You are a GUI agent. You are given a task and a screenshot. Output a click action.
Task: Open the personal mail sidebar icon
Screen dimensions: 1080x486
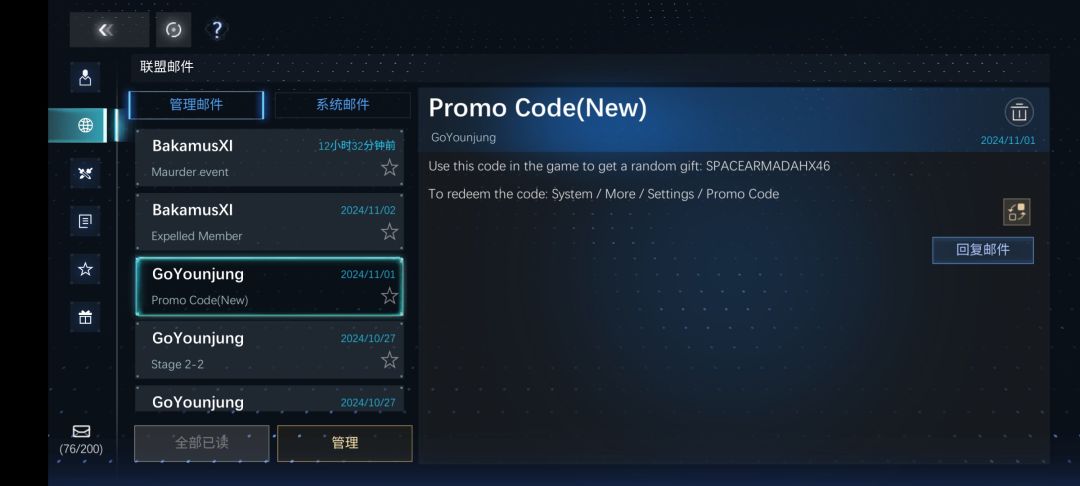click(x=85, y=77)
